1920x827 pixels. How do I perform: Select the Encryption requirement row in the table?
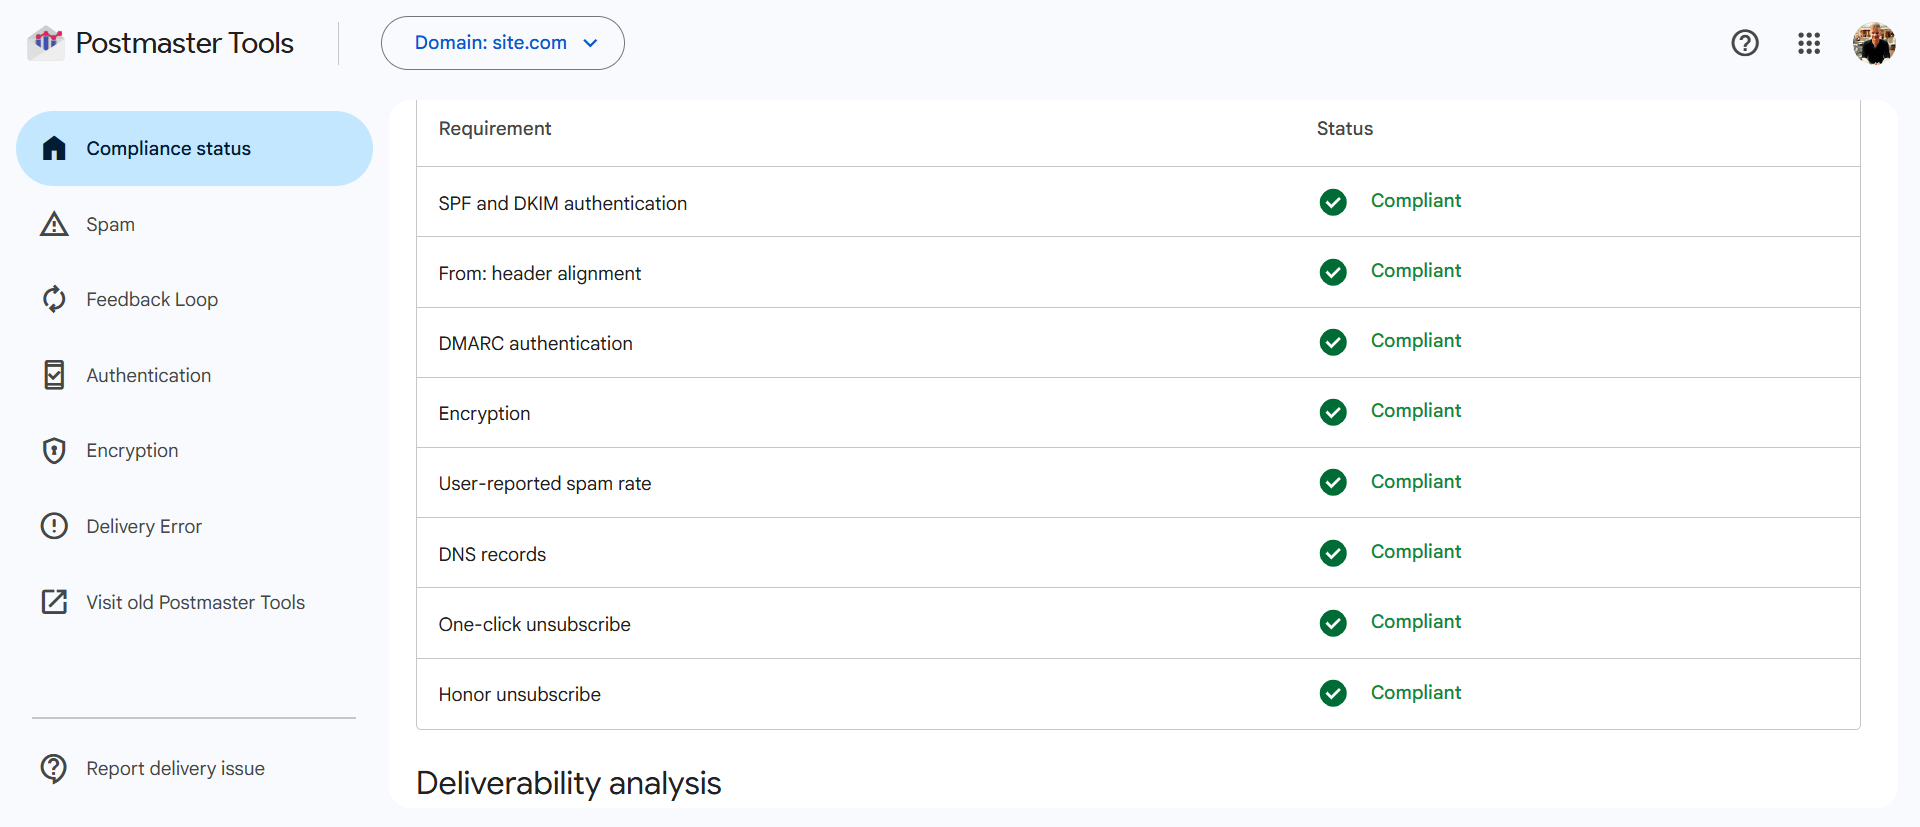pos(1138,412)
